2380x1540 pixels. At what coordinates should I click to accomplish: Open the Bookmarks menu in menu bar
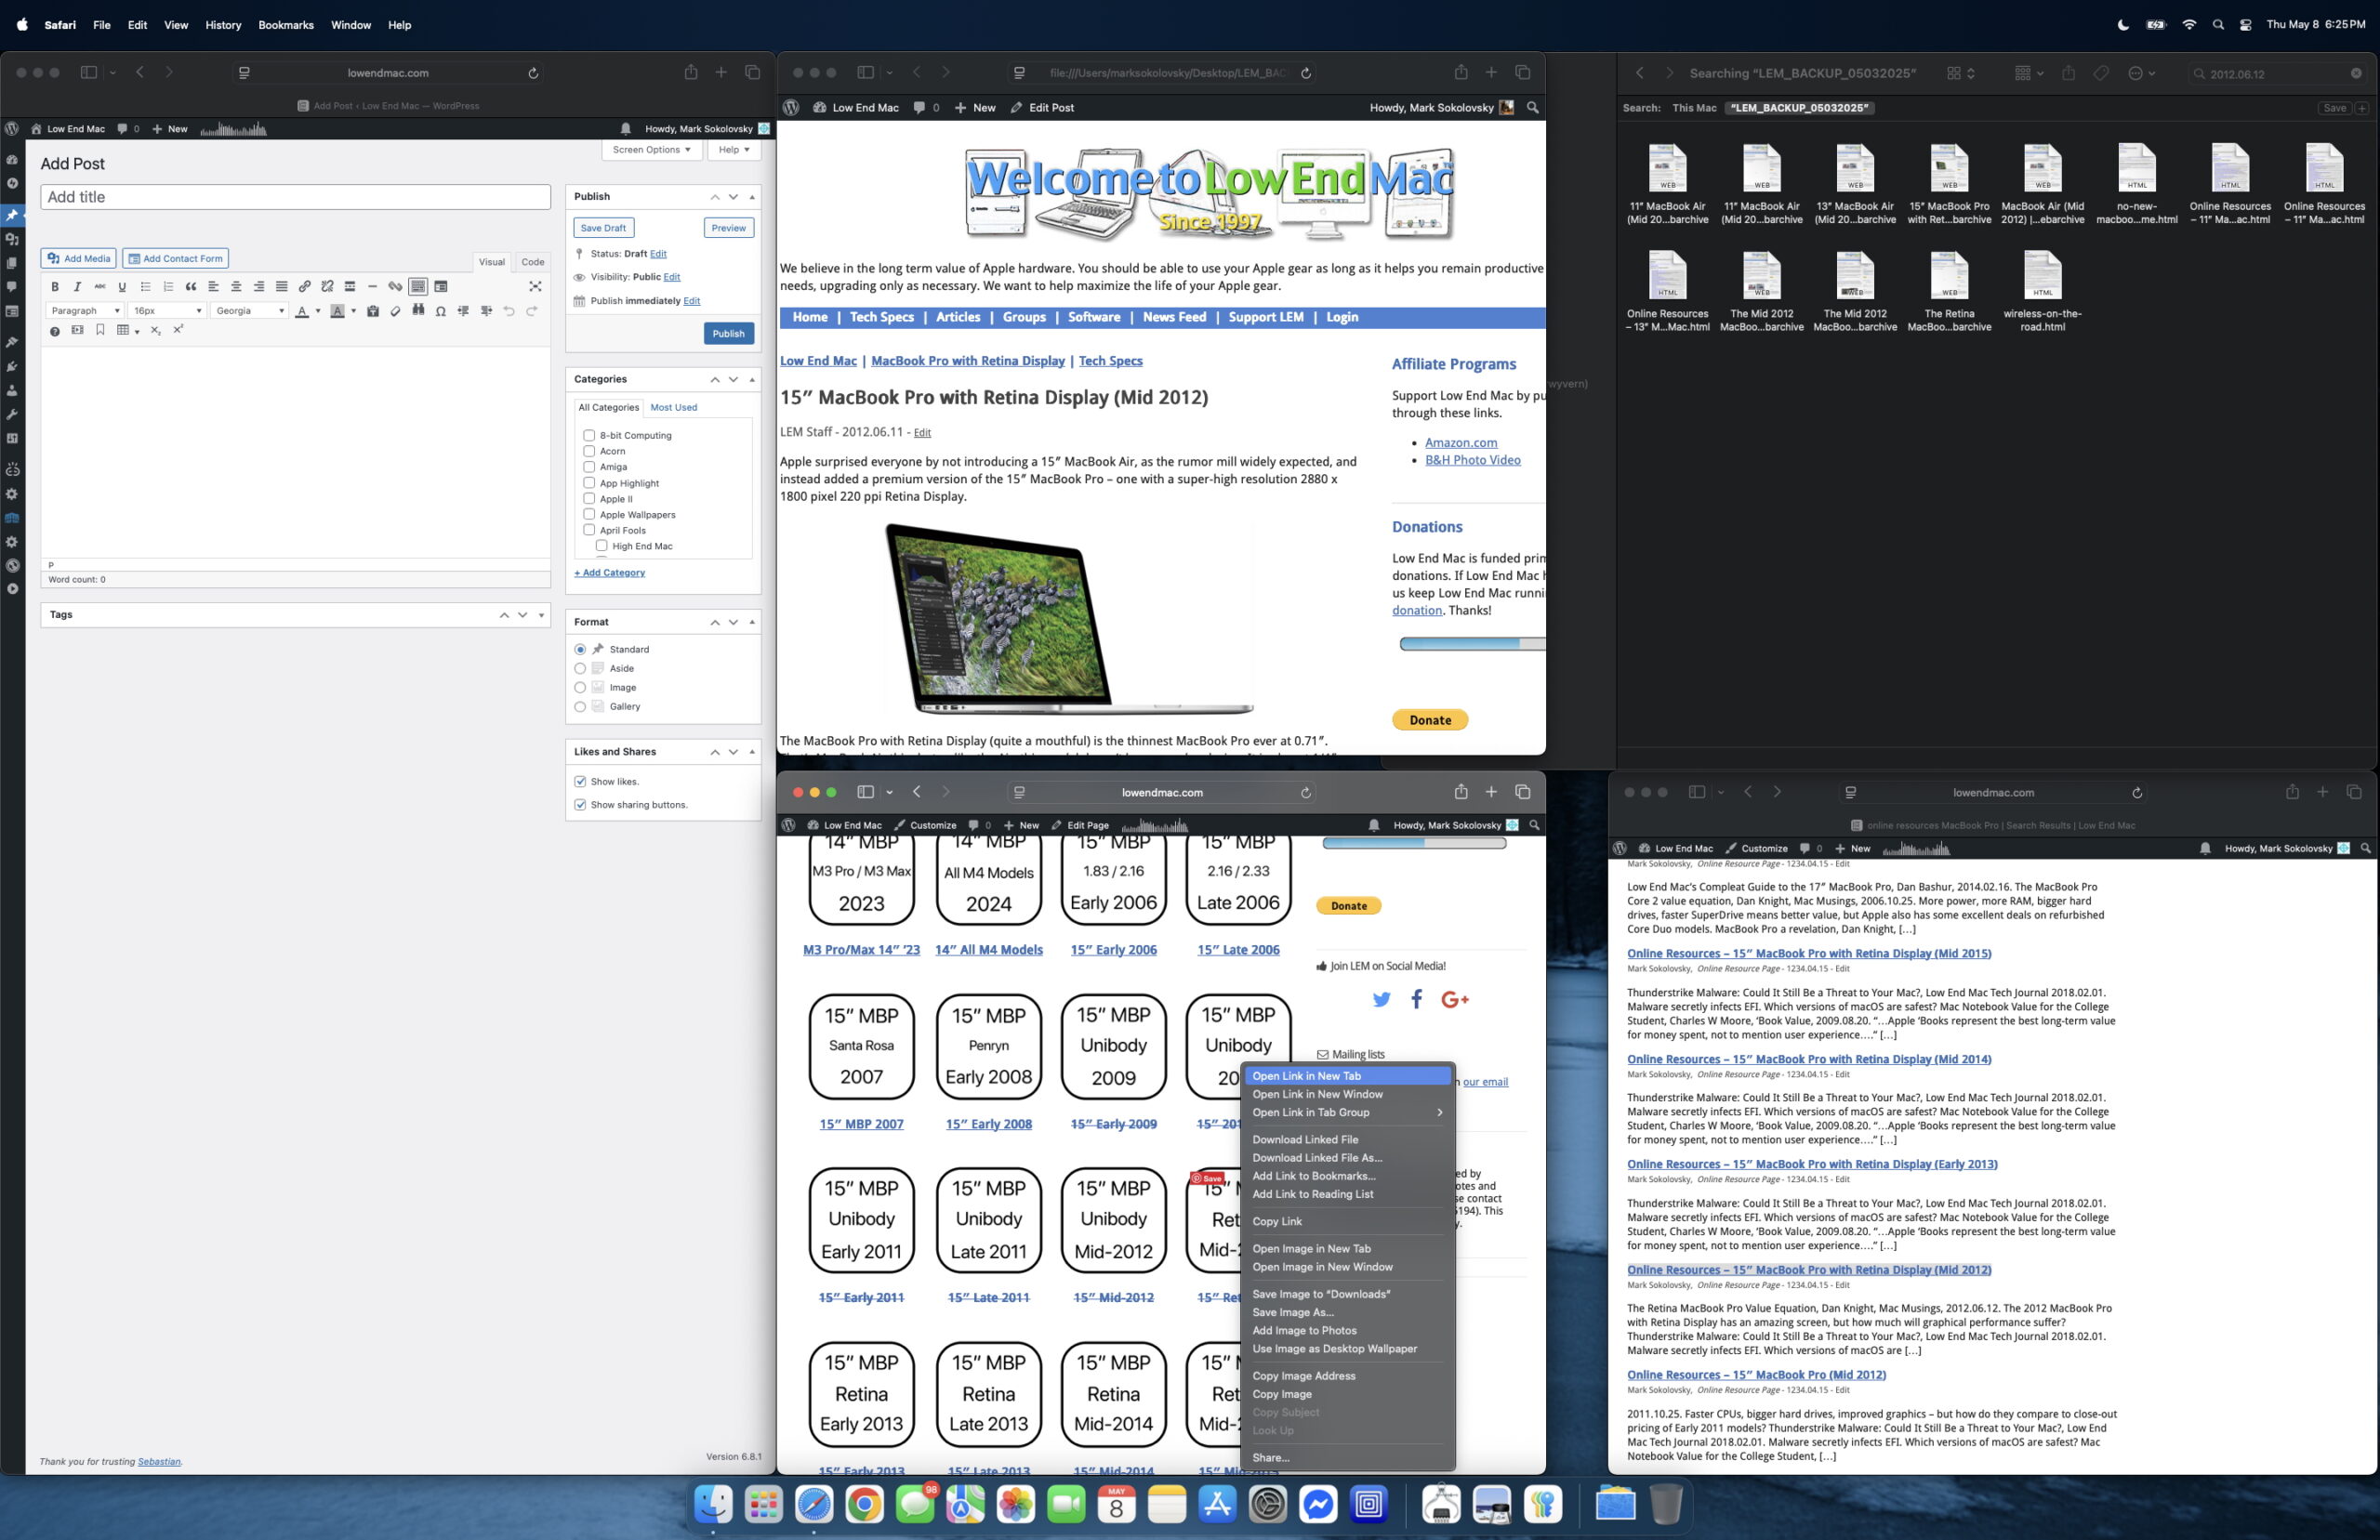click(286, 25)
